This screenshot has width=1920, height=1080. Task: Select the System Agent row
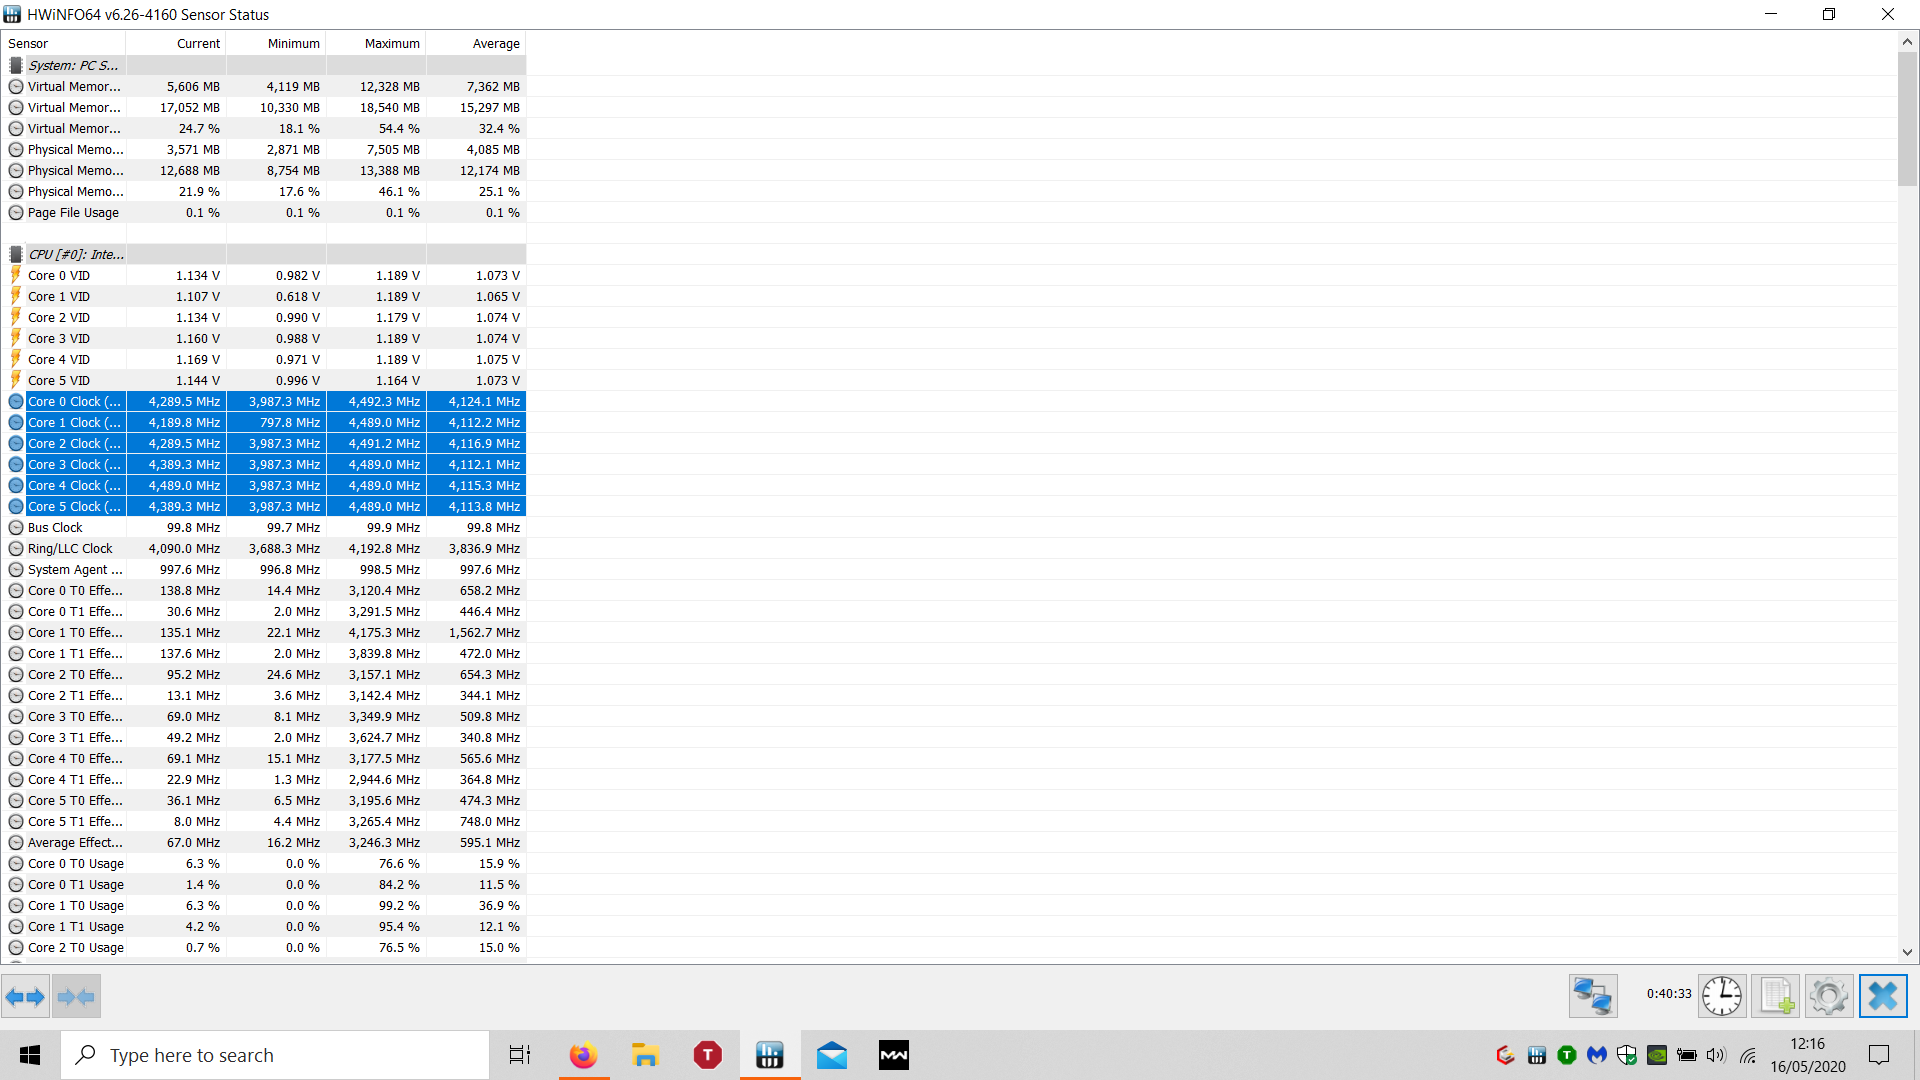pos(264,569)
